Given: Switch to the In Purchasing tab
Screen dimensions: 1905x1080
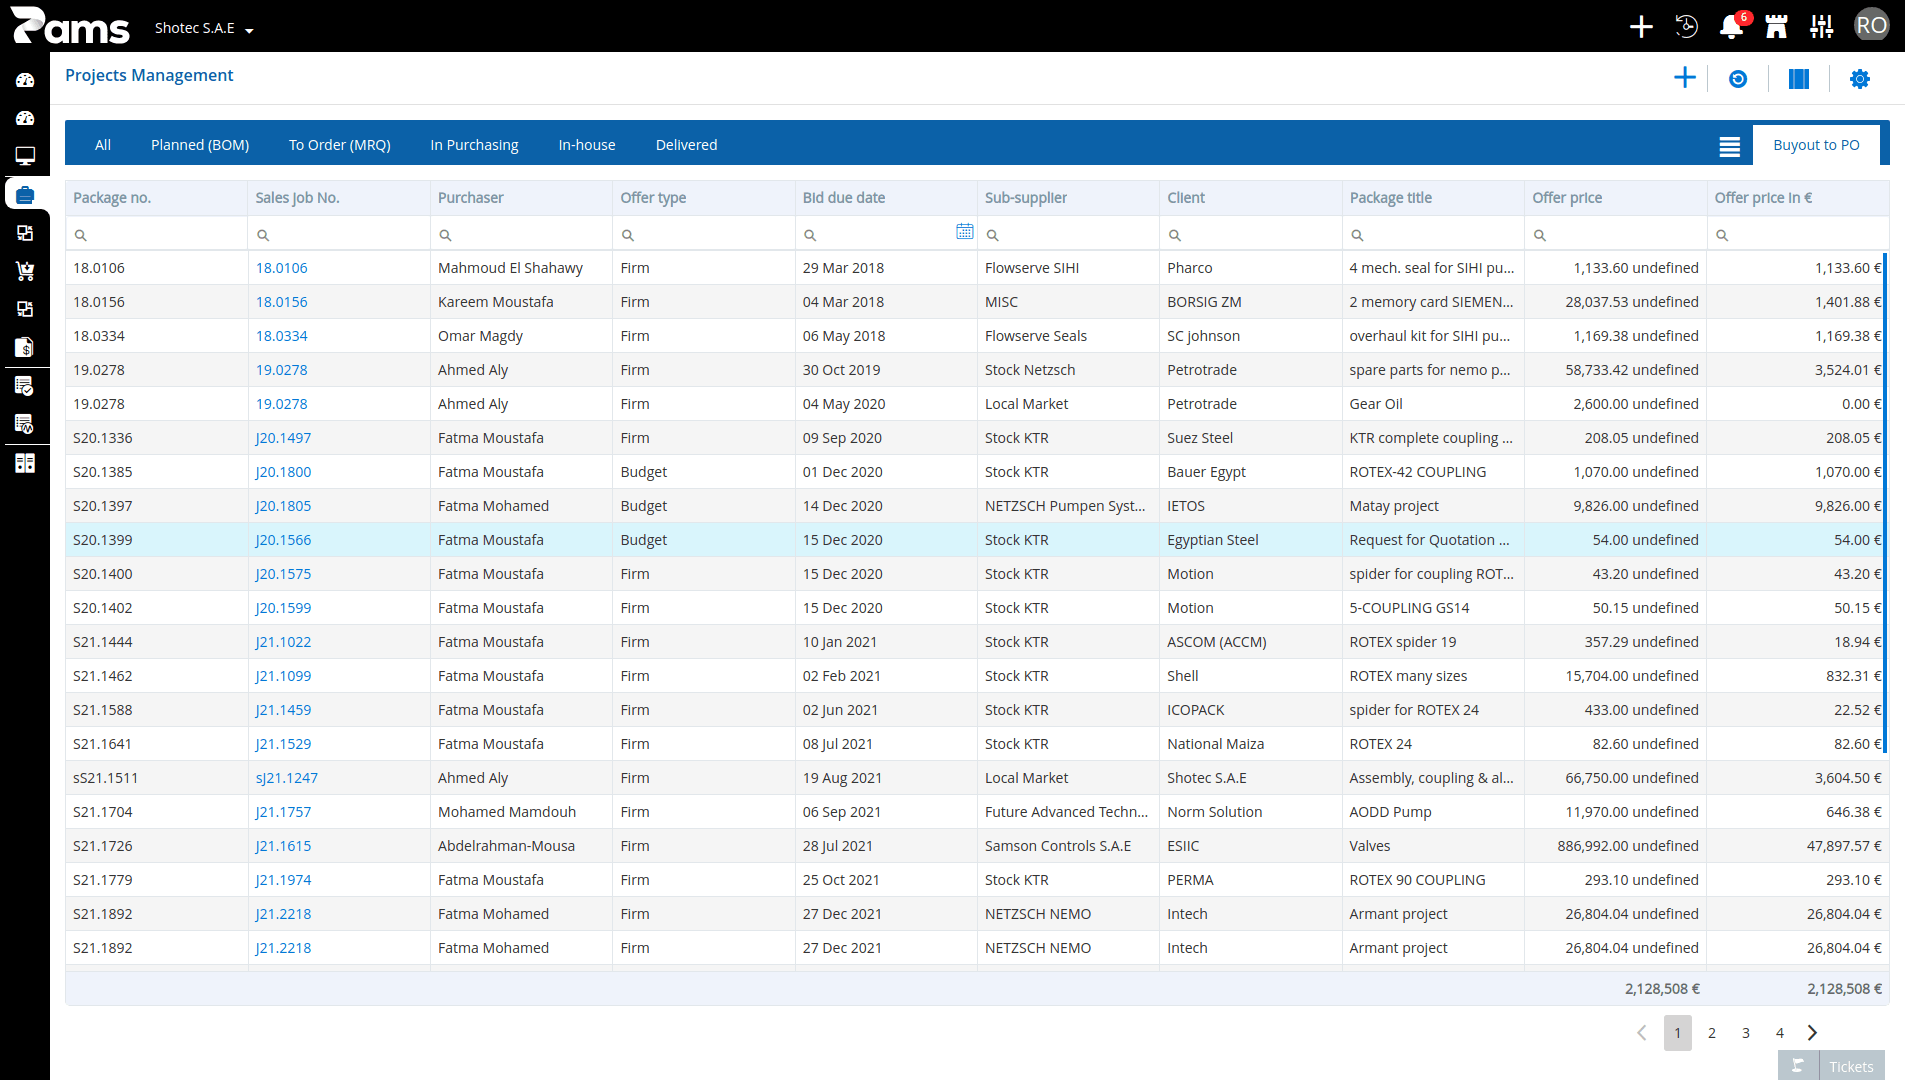Looking at the screenshot, I should pyautogui.click(x=474, y=145).
